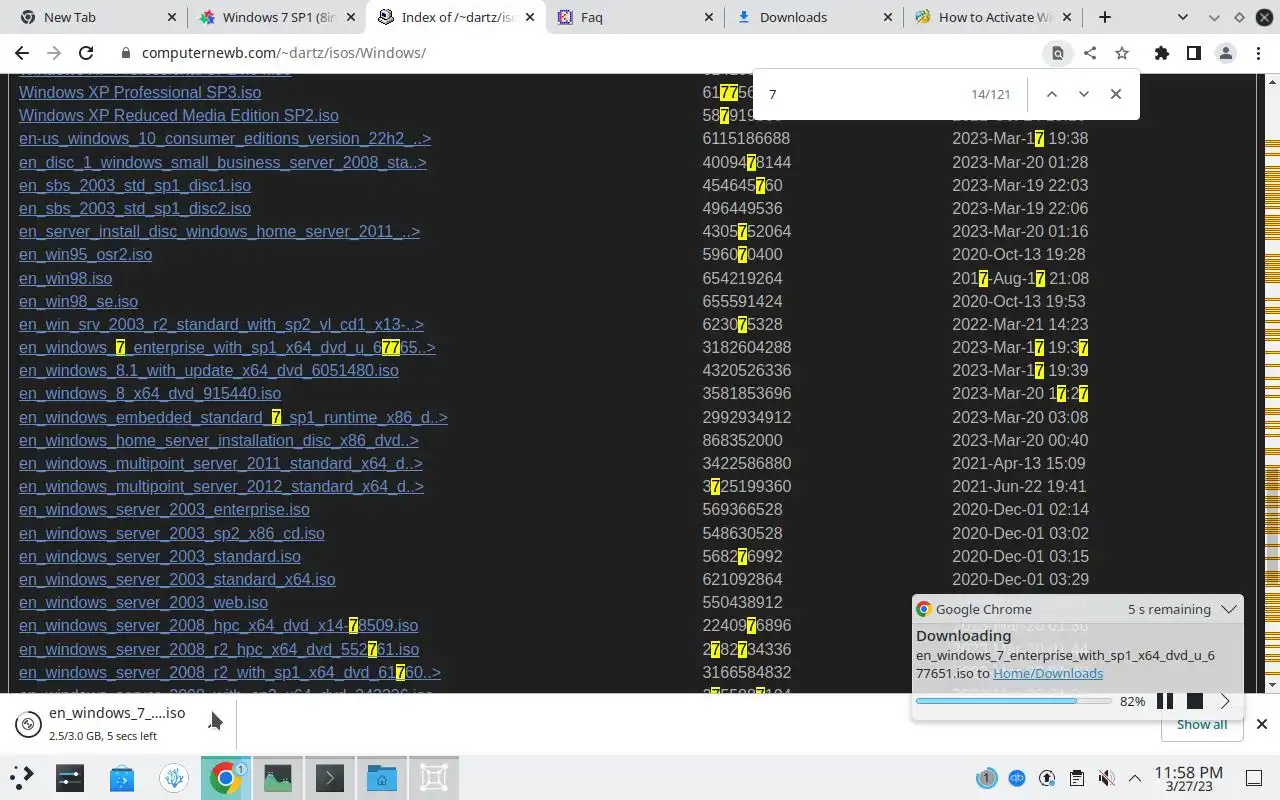
Task: Close the Faq tab
Action: pos(709,17)
